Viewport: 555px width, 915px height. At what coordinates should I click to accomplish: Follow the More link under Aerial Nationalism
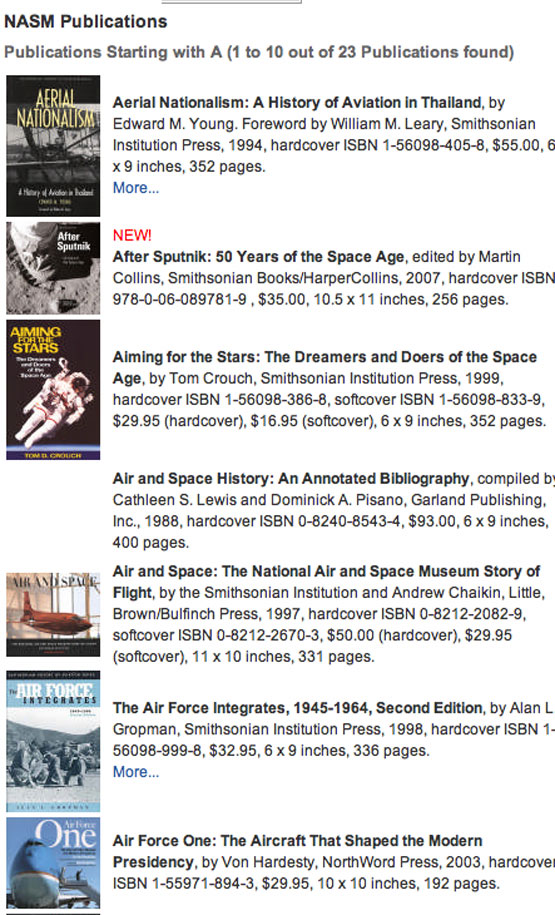[x=135, y=188]
